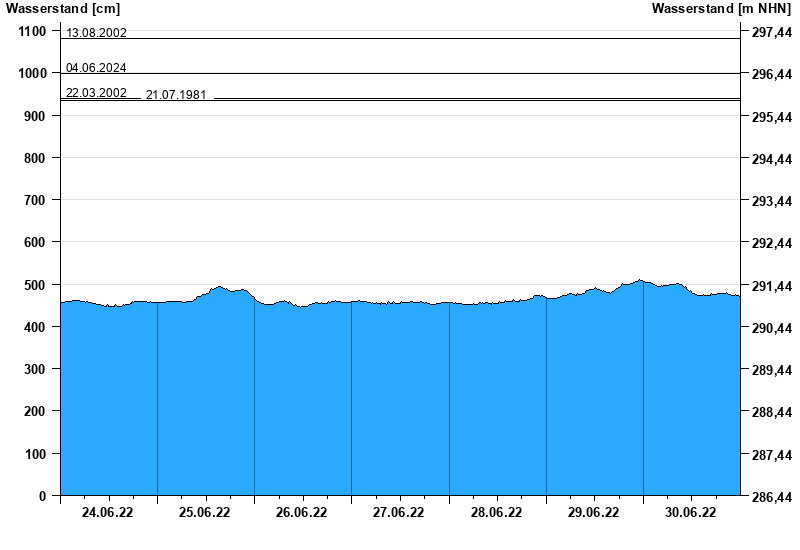Pick the 27.06.22 date label
The image size is (800, 550).
(x=398, y=513)
